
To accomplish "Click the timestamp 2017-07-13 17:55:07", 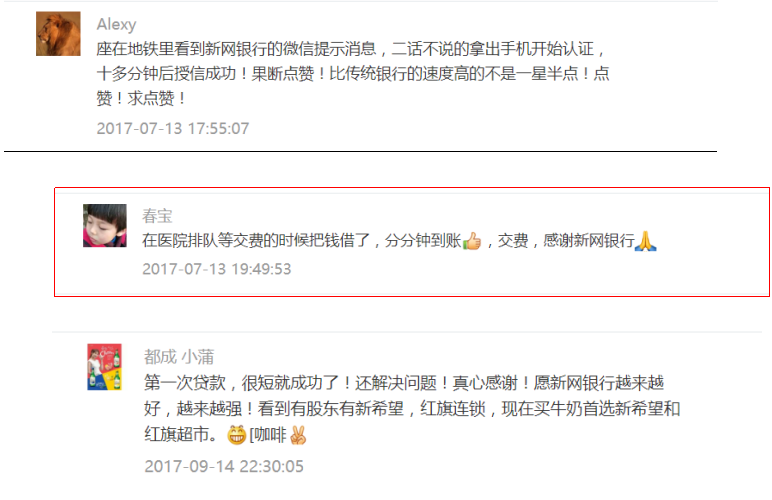I will pos(173,128).
